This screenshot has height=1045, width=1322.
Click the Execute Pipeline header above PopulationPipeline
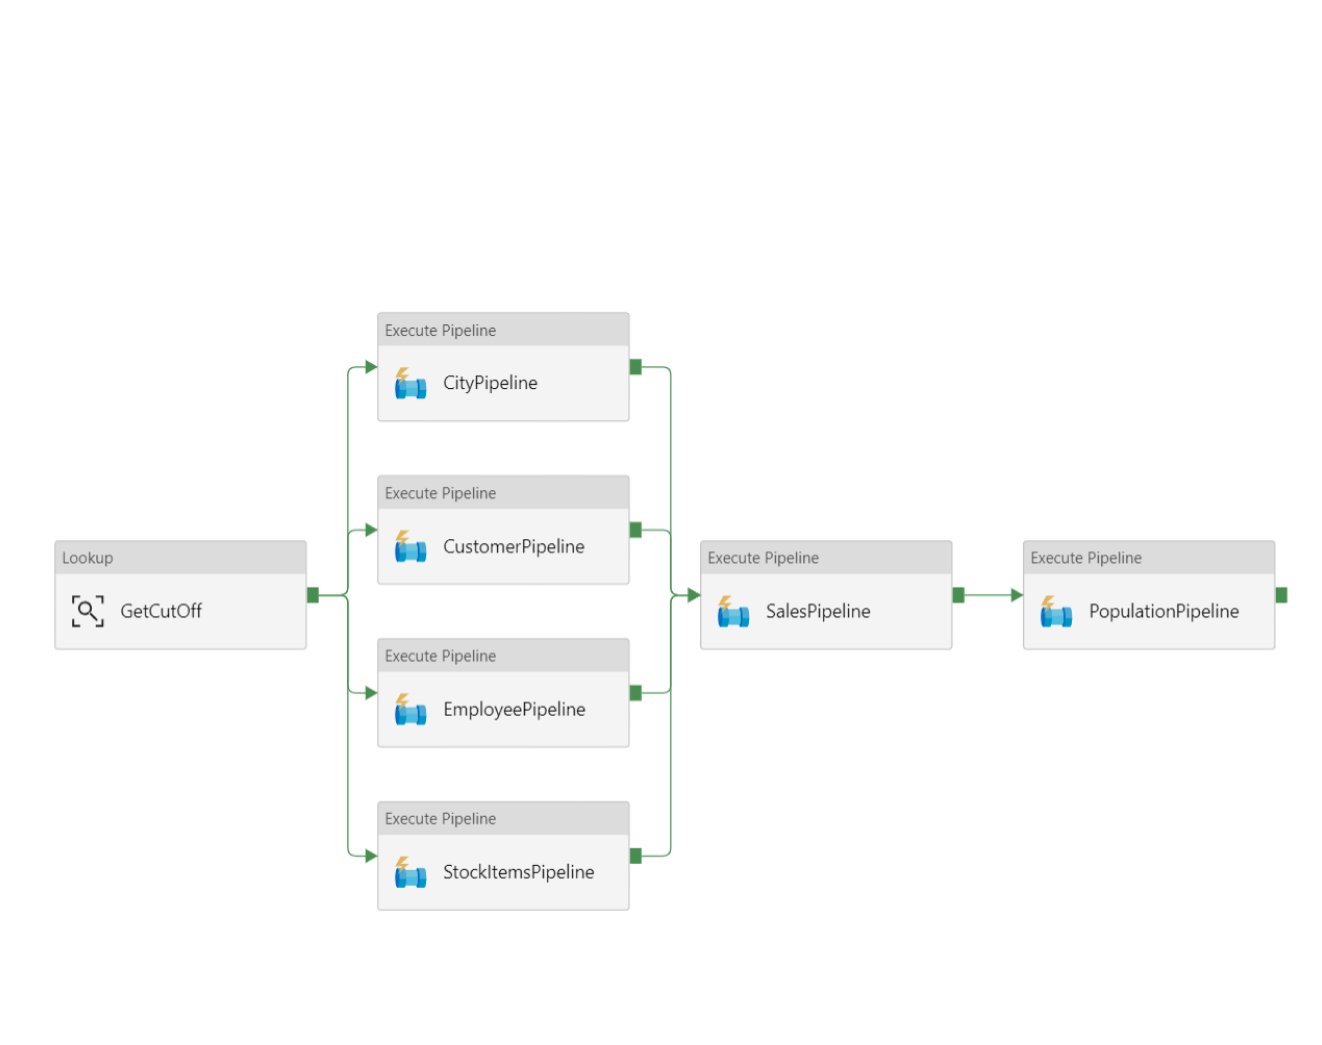(x=1149, y=558)
